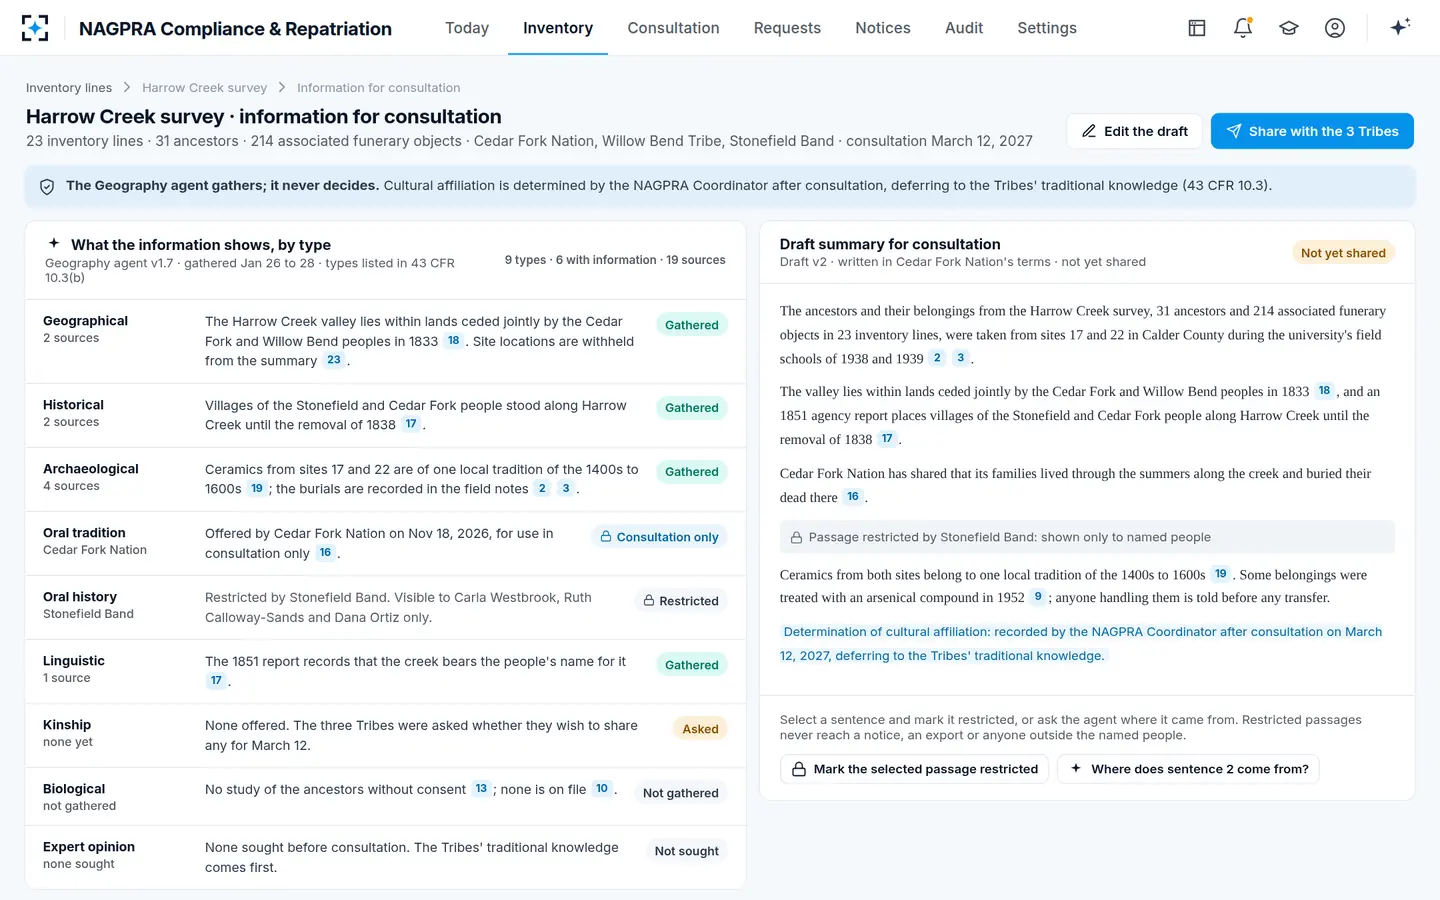1440x900 pixels.
Task: Ask where sentence 2 comes from
Action: pos(1188,769)
